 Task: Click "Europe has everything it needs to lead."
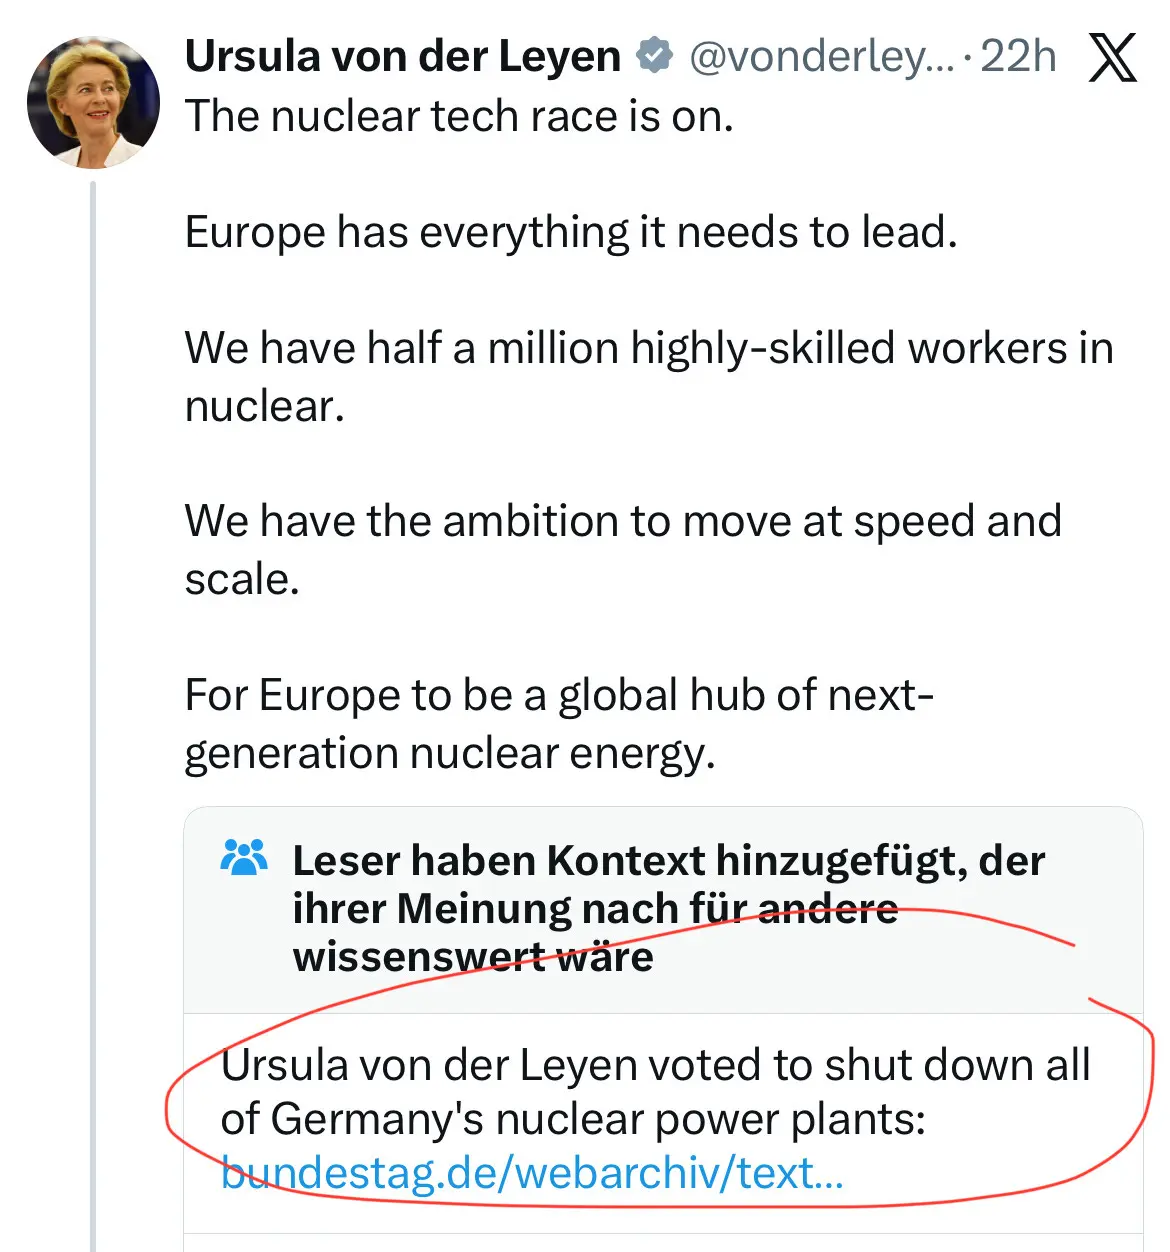pos(571,232)
